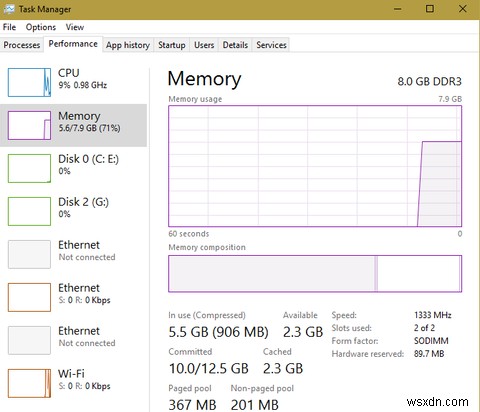Viewport: 480px width, 412px height.
Task: Click the Slots used 2 of 2 value
Action: [424, 328]
